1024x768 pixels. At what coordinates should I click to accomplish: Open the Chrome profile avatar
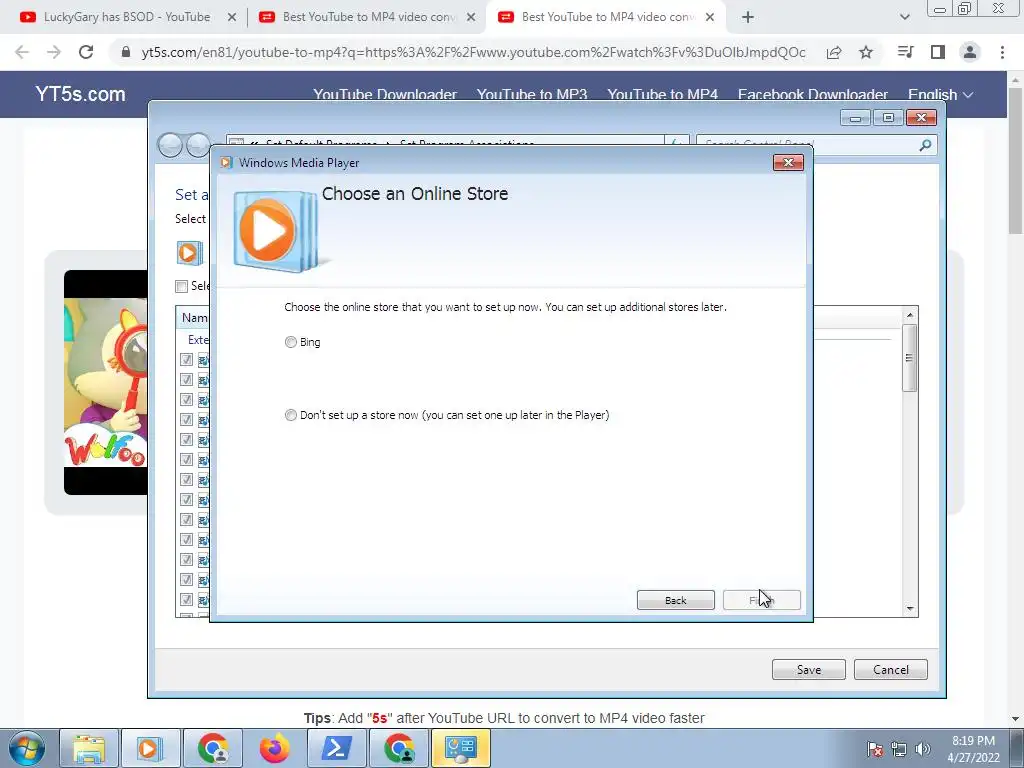coord(970,52)
